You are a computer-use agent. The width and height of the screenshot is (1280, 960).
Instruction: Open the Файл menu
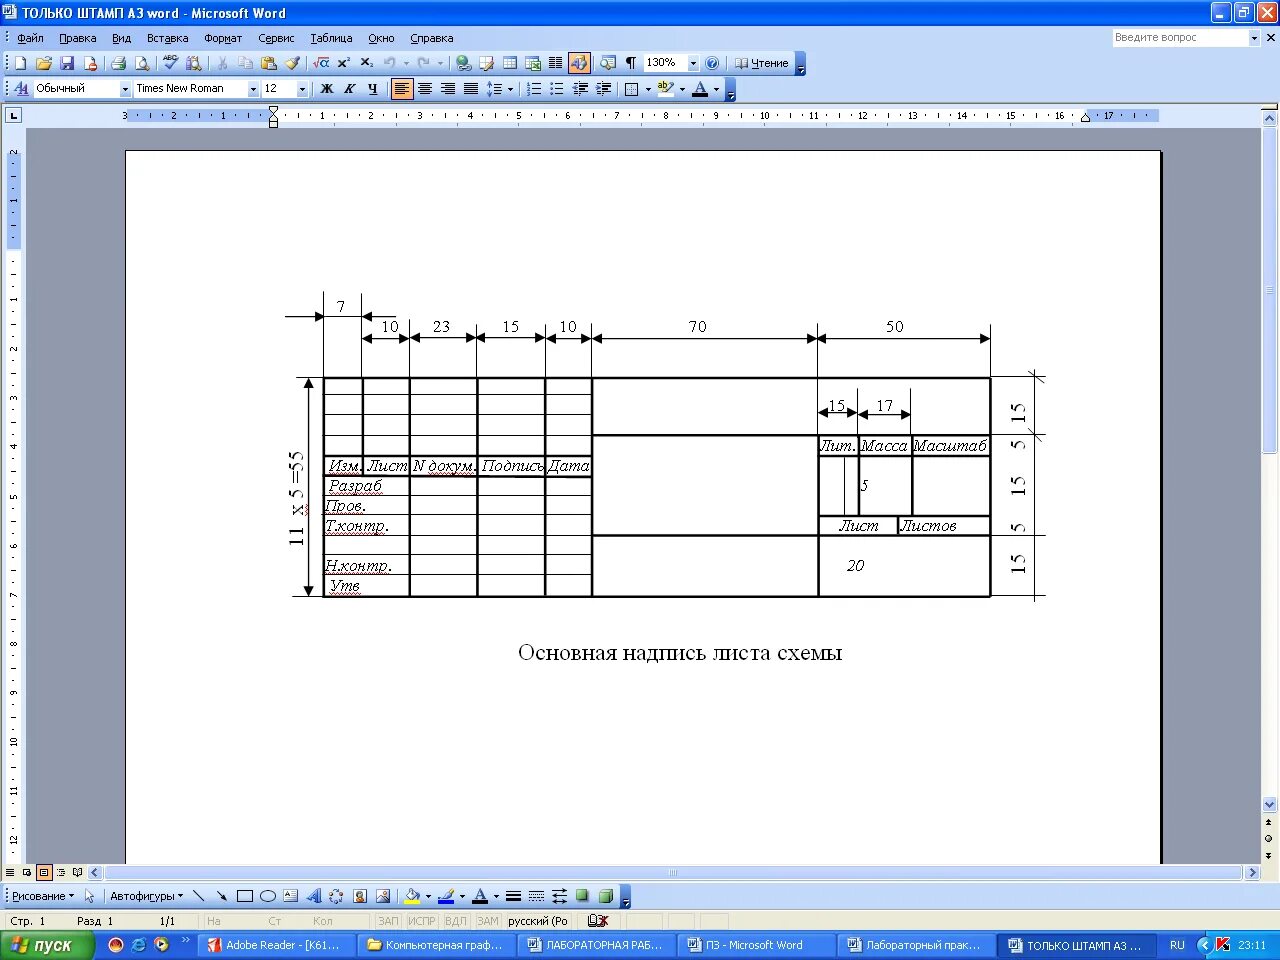tap(30, 38)
